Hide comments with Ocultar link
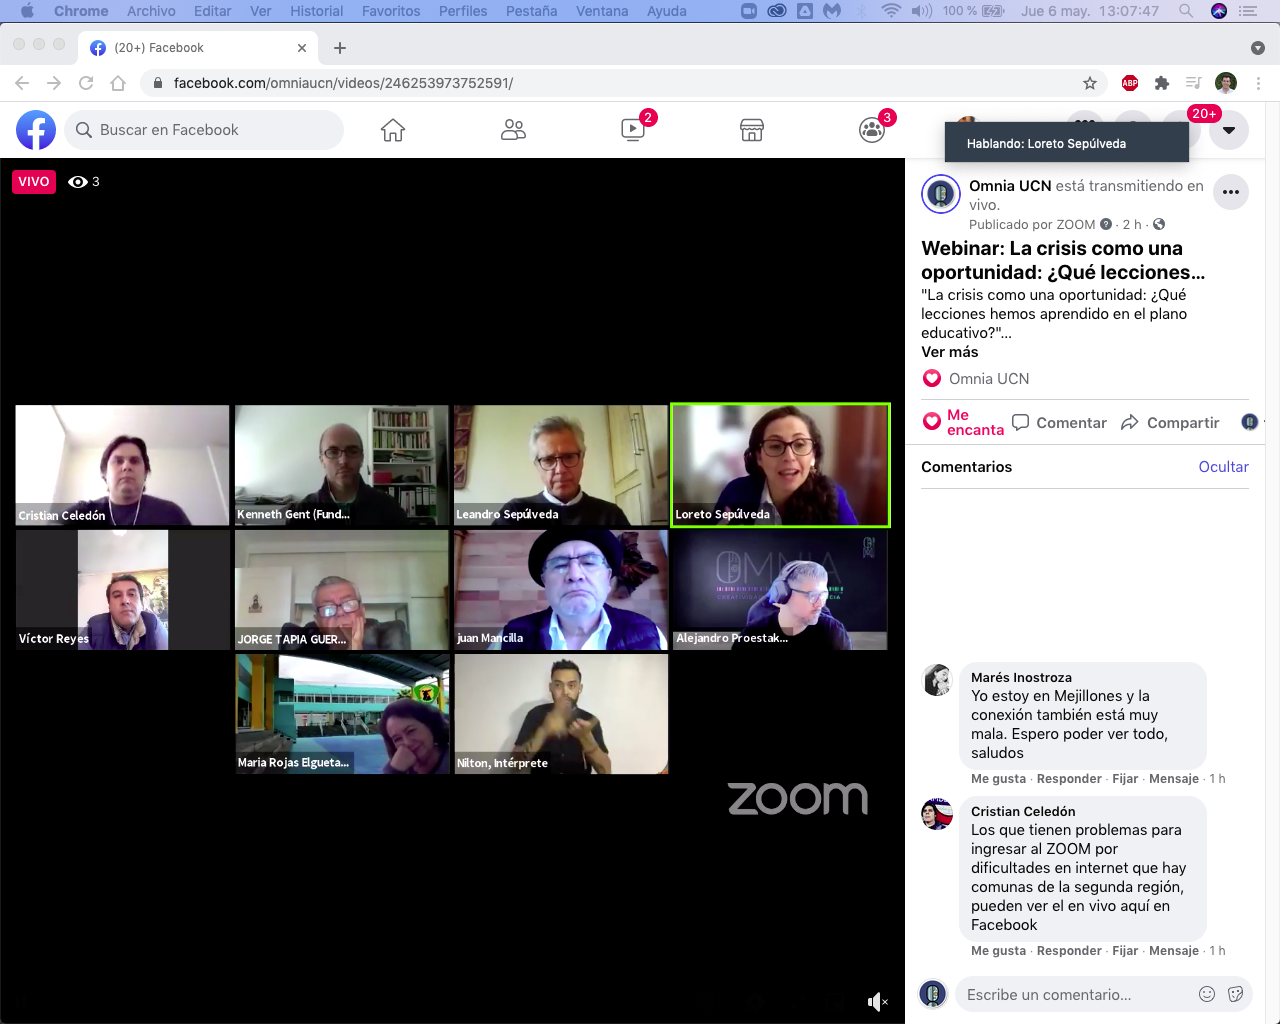The height and width of the screenshot is (1024, 1280). tap(1223, 467)
